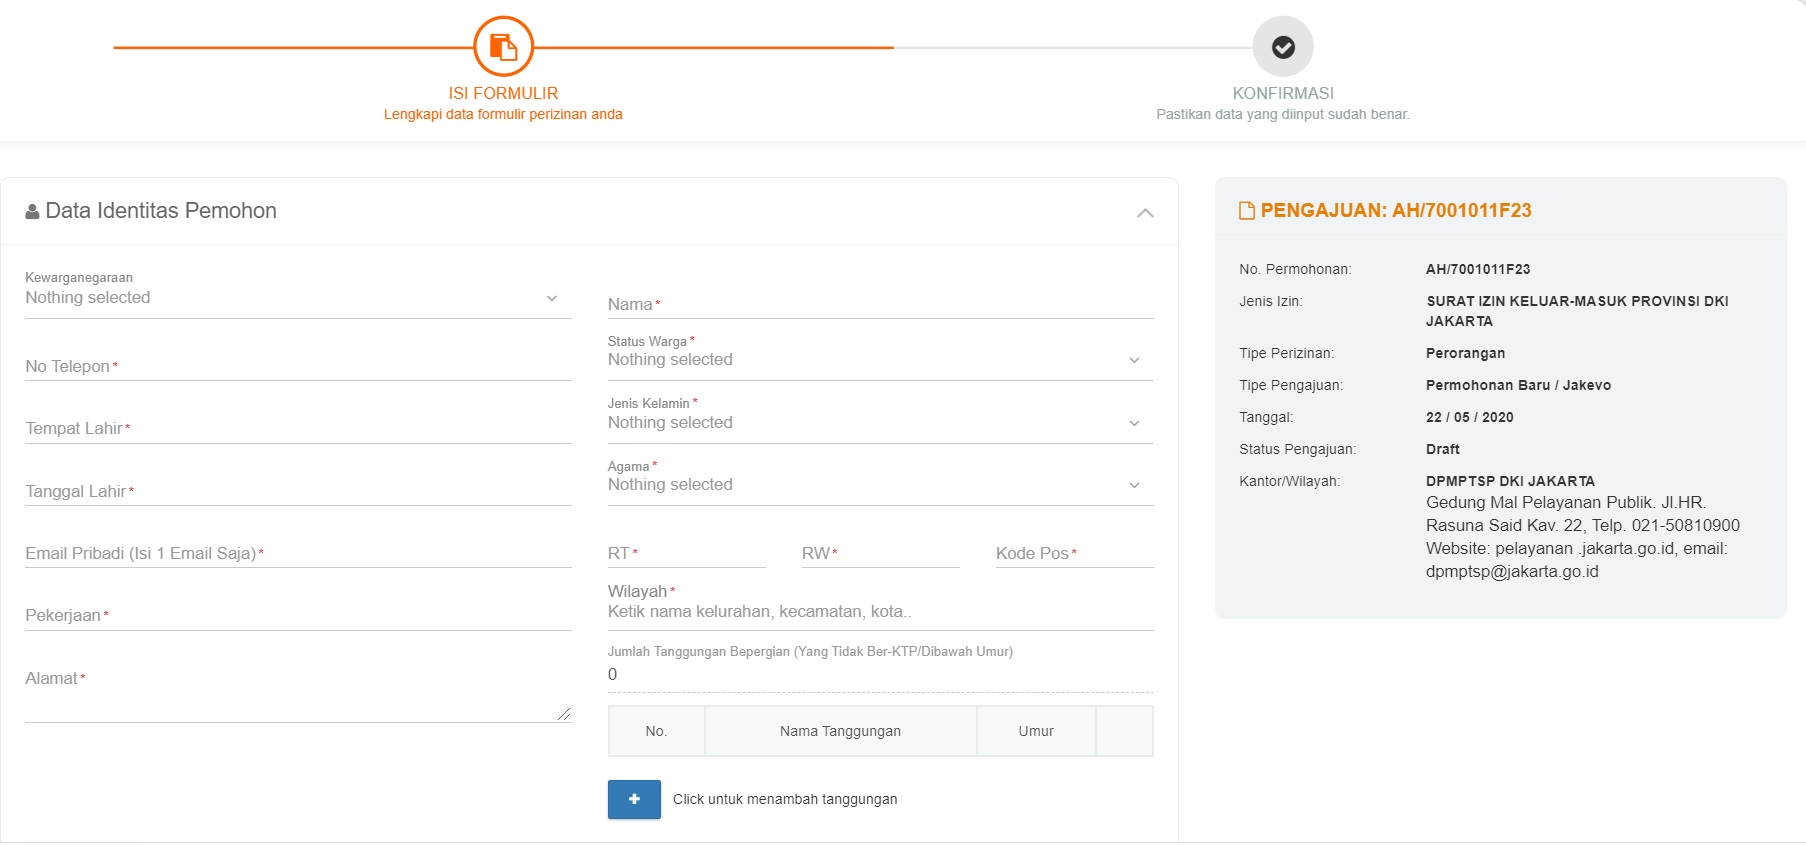1806x846 pixels.
Task: Click the Wilayah search field
Action: coord(880,612)
